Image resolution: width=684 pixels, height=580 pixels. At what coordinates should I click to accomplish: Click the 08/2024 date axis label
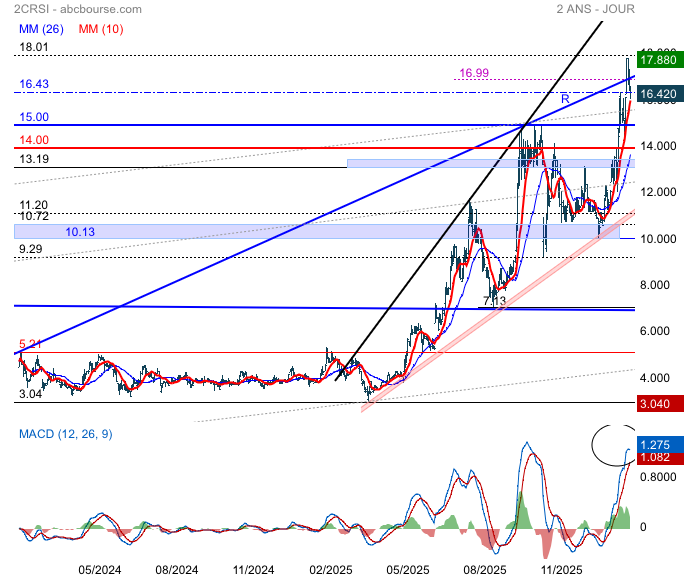[x=177, y=570]
